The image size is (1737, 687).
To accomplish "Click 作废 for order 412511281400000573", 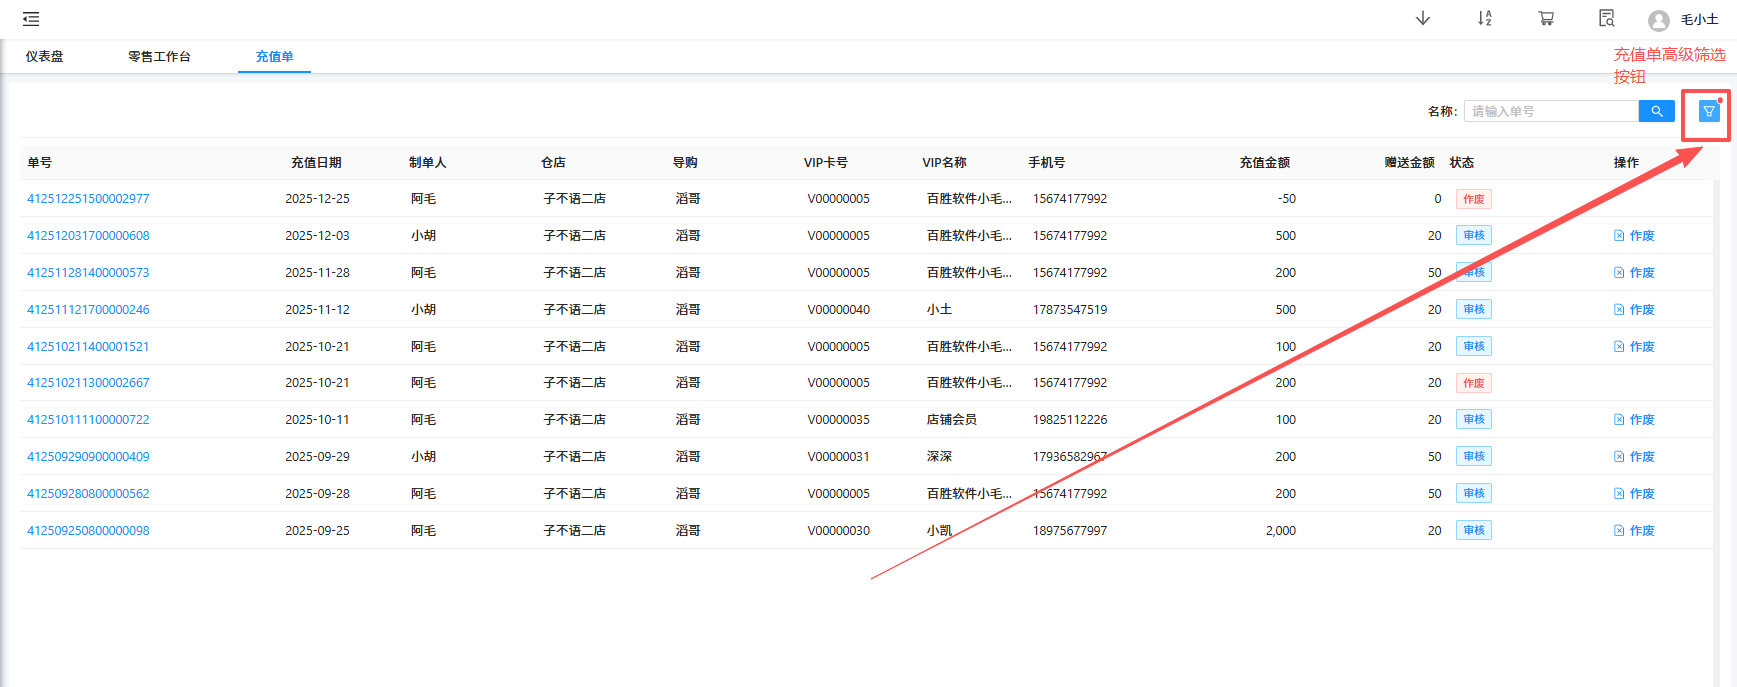I will coord(1634,272).
